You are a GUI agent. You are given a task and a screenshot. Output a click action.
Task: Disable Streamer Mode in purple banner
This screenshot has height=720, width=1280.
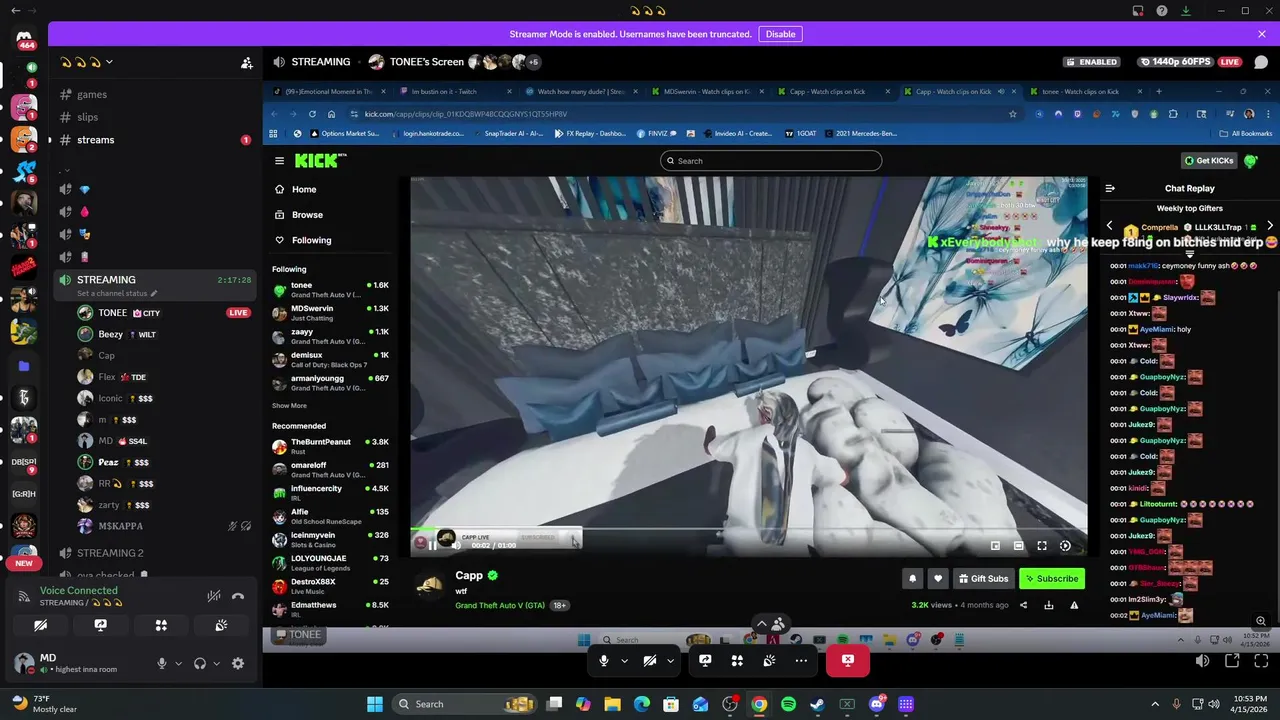pyautogui.click(x=780, y=34)
